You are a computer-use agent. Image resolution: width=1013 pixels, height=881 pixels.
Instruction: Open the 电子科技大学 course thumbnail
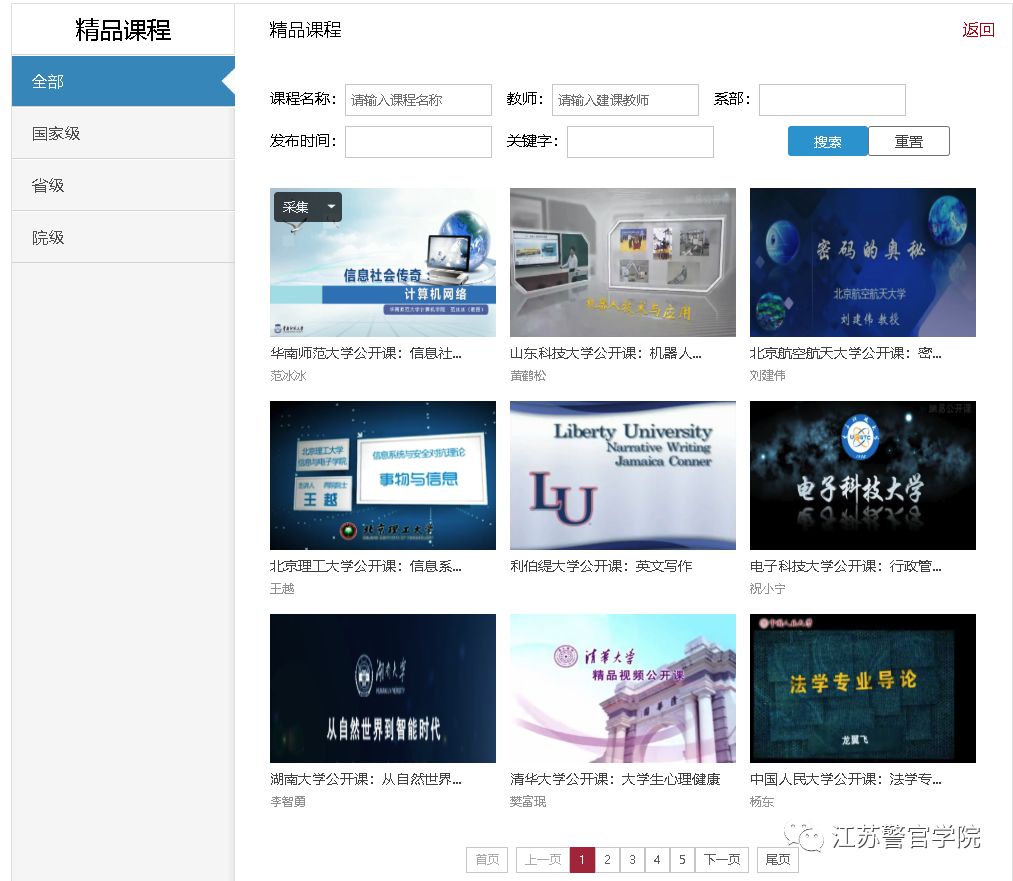coord(862,475)
